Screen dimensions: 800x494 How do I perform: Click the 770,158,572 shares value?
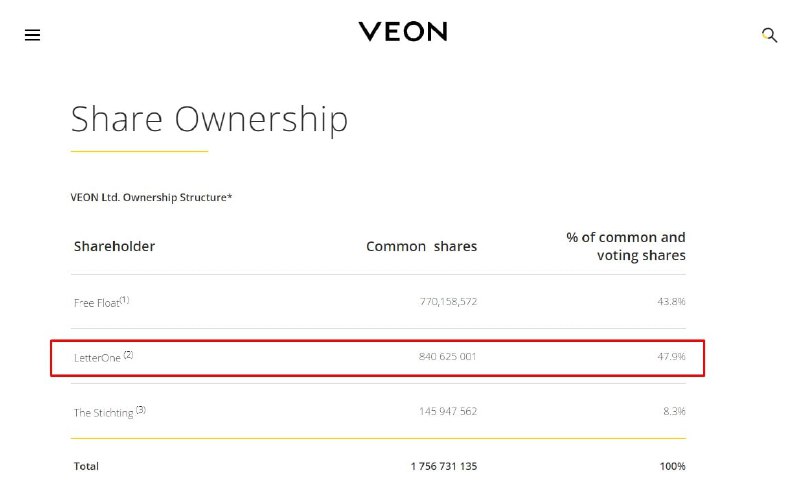coord(448,302)
